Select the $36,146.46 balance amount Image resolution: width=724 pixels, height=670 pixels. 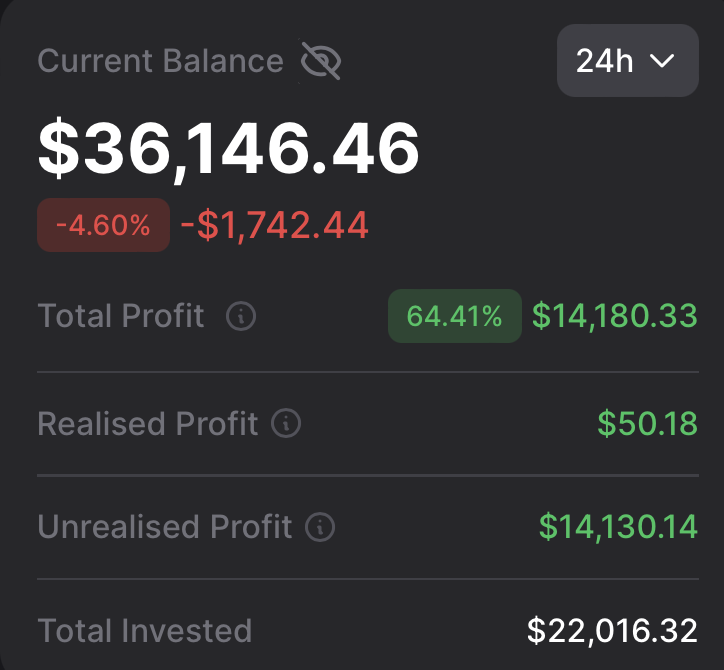pyautogui.click(x=228, y=150)
